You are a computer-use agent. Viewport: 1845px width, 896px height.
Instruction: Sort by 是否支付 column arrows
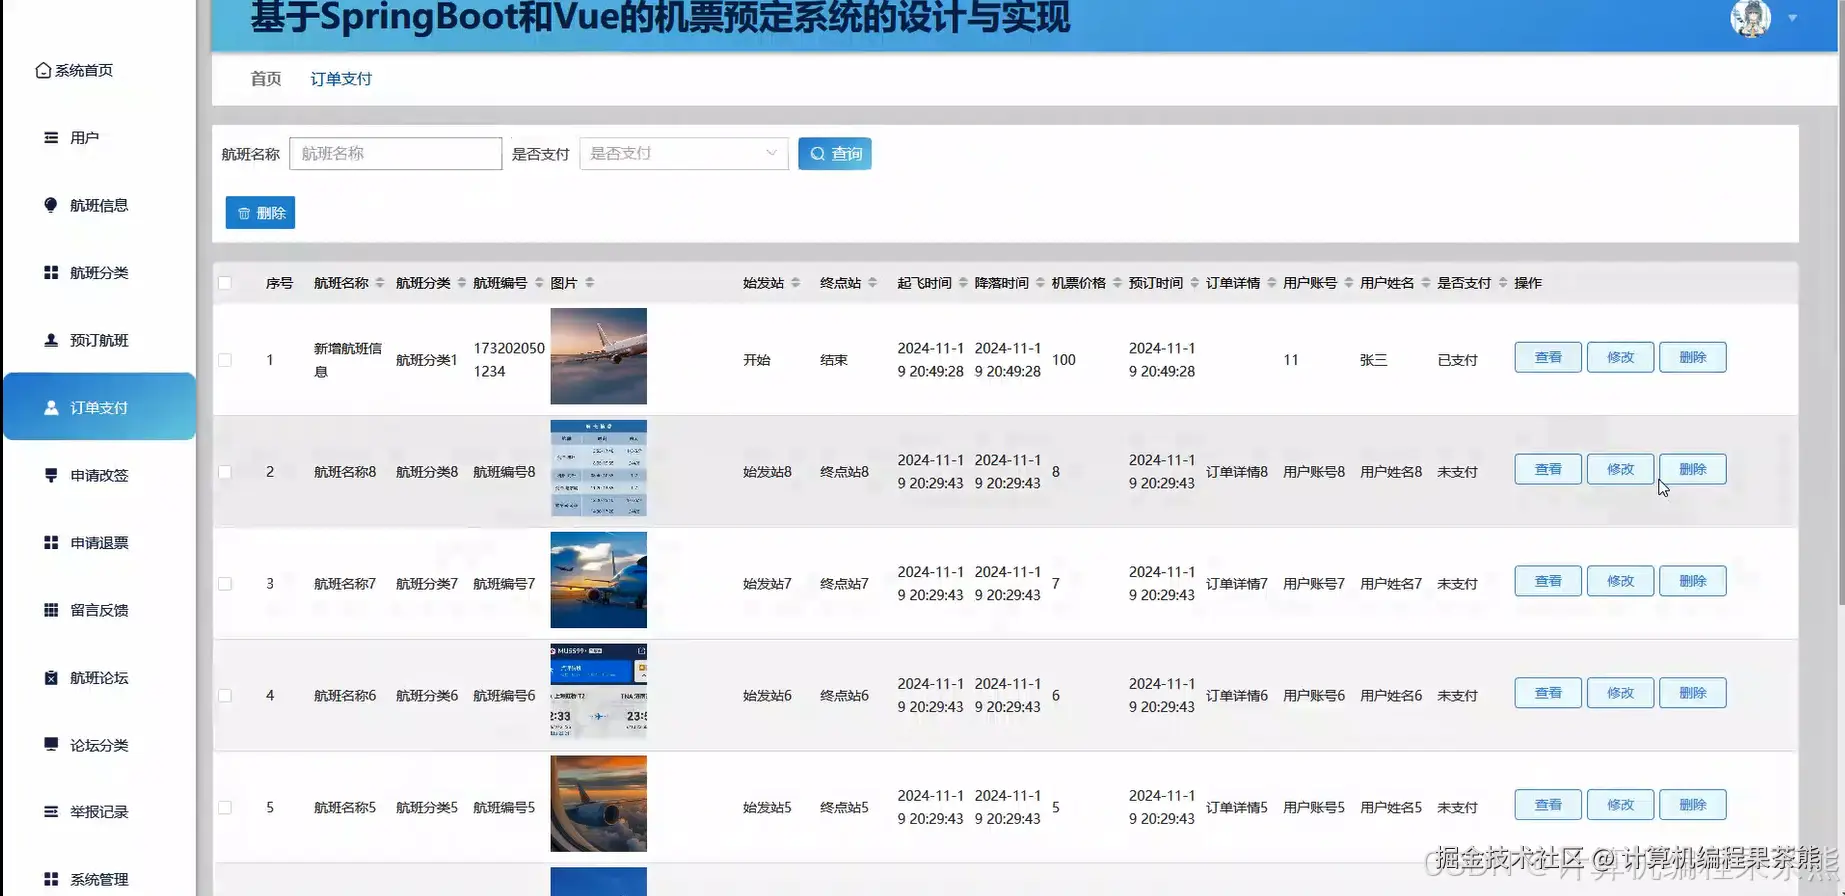(x=1503, y=283)
